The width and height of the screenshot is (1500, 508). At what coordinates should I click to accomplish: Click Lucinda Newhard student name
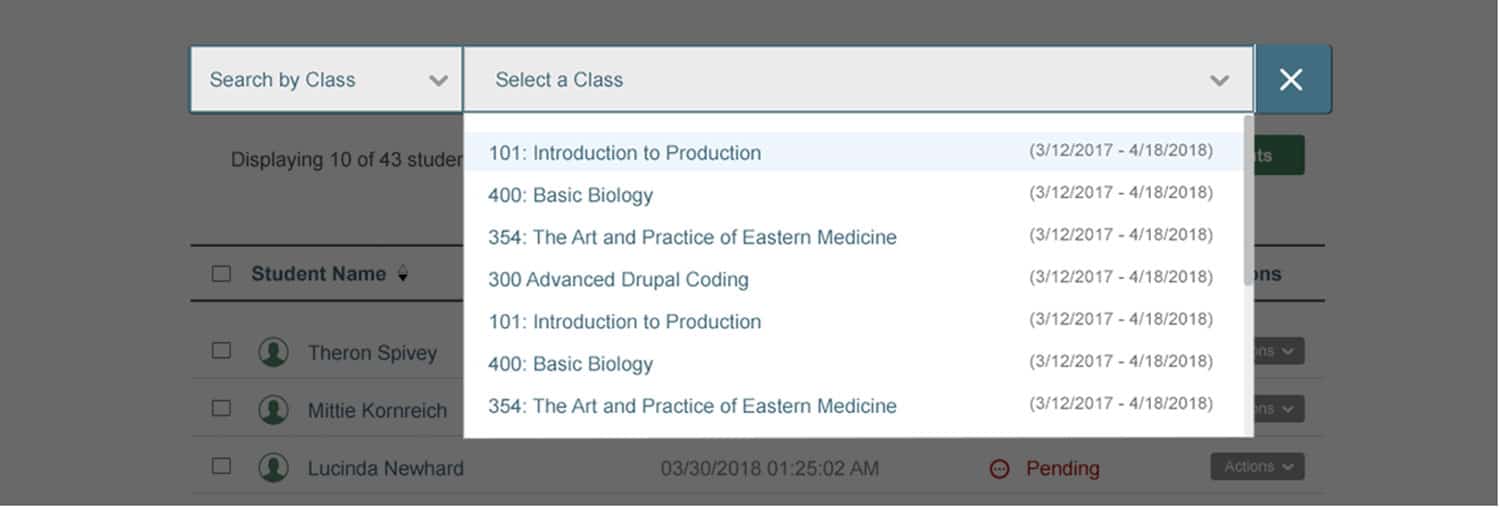click(x=385, y=468)
